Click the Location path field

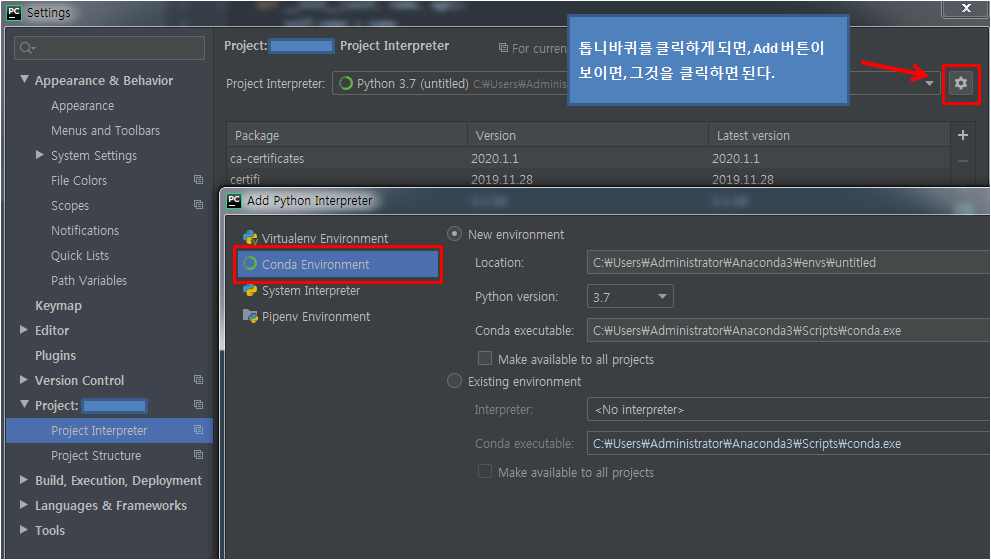click(x=788, y=262)
